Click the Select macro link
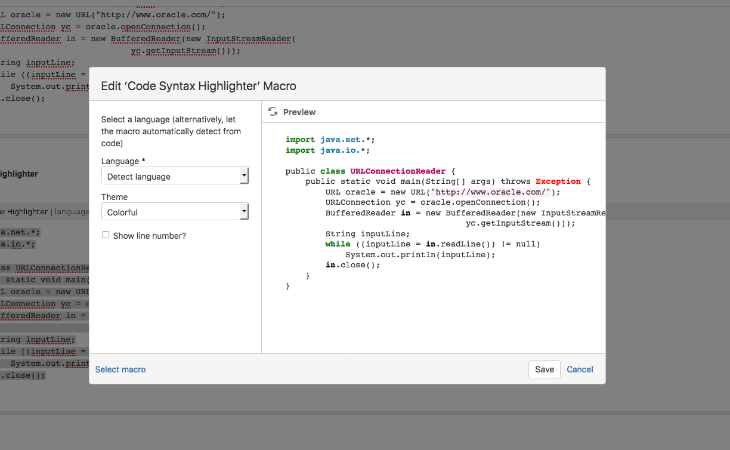730x450 pixels. tap(120, 369)
